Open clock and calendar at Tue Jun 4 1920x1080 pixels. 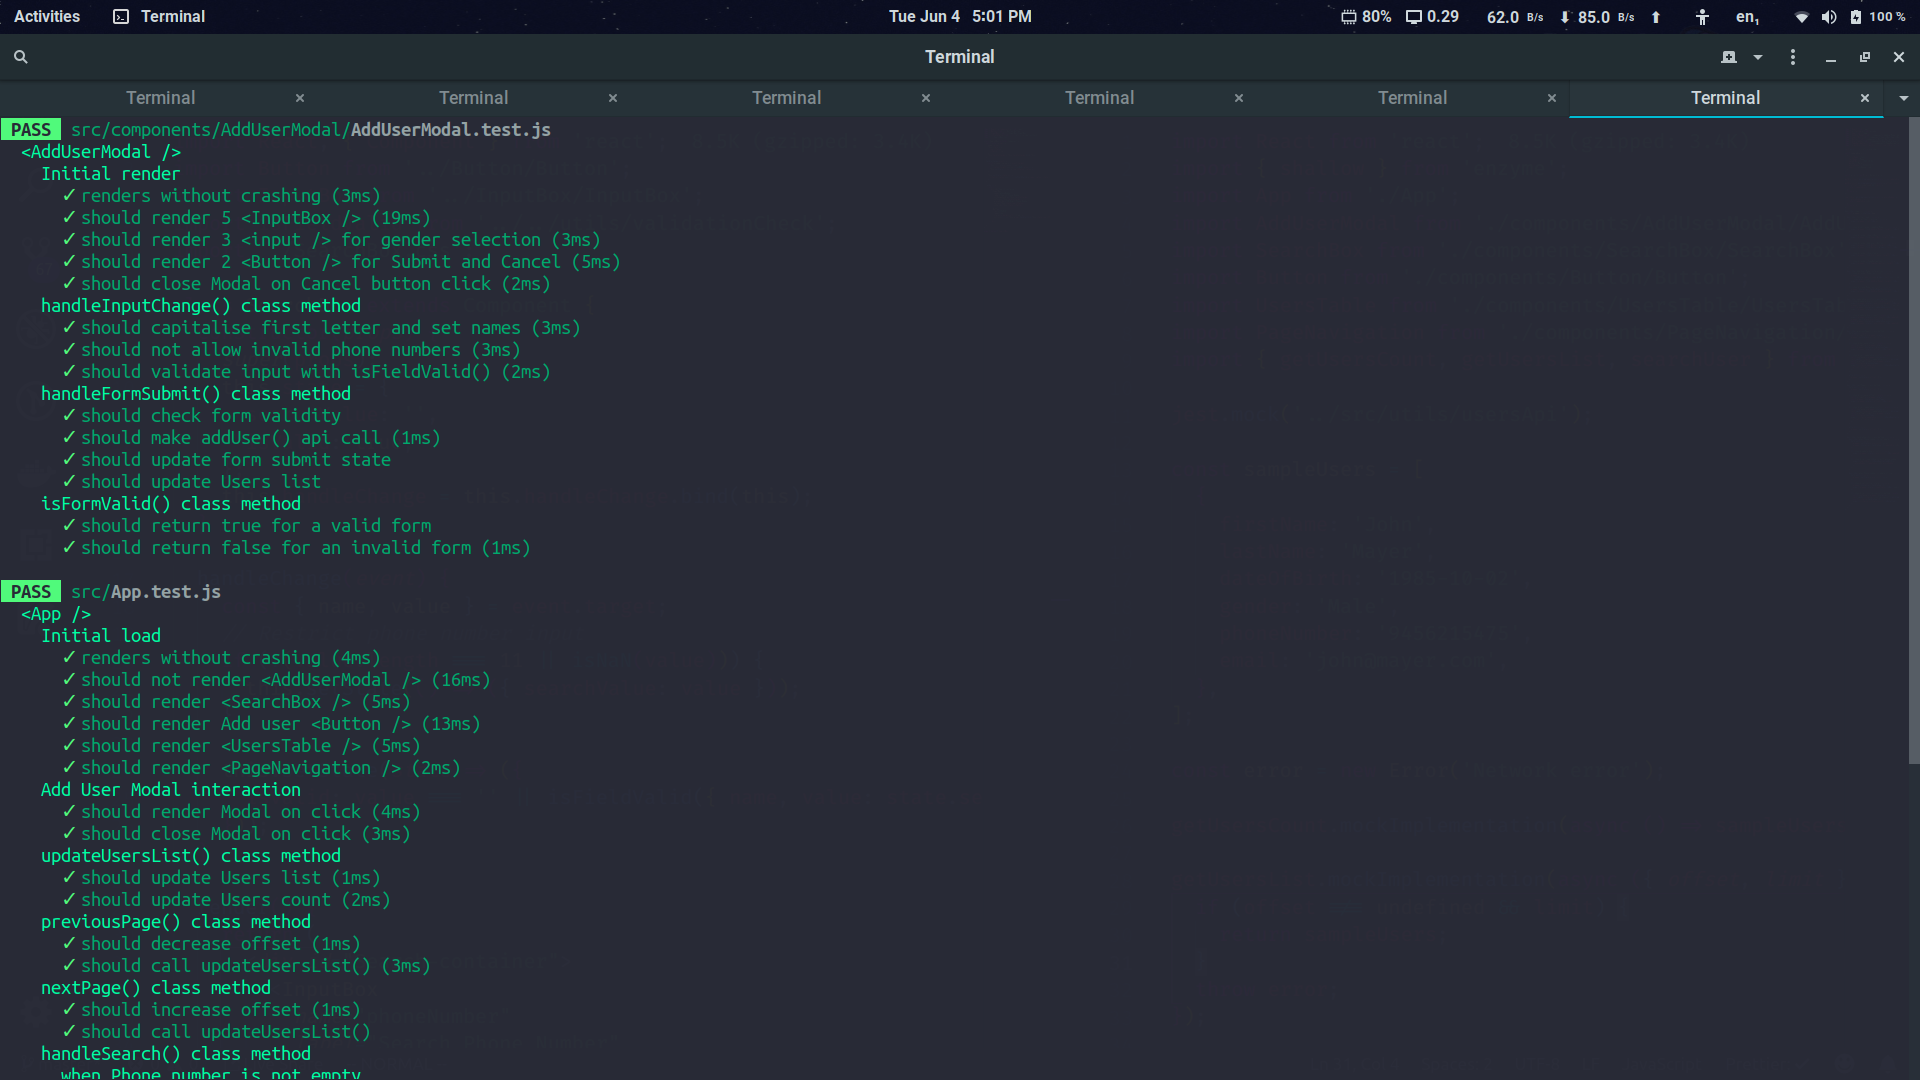point(960,16)
